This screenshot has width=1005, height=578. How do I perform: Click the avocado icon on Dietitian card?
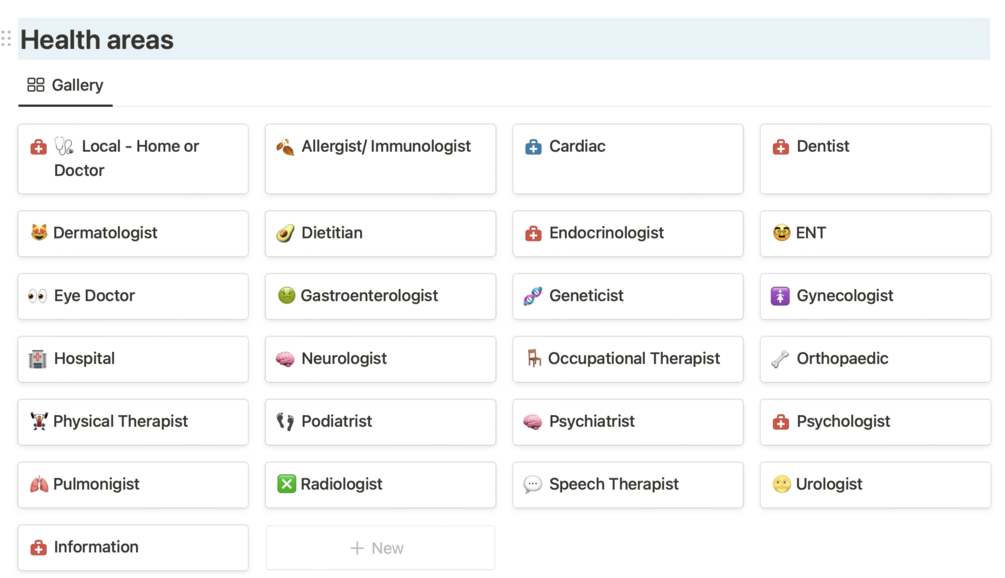286,233
